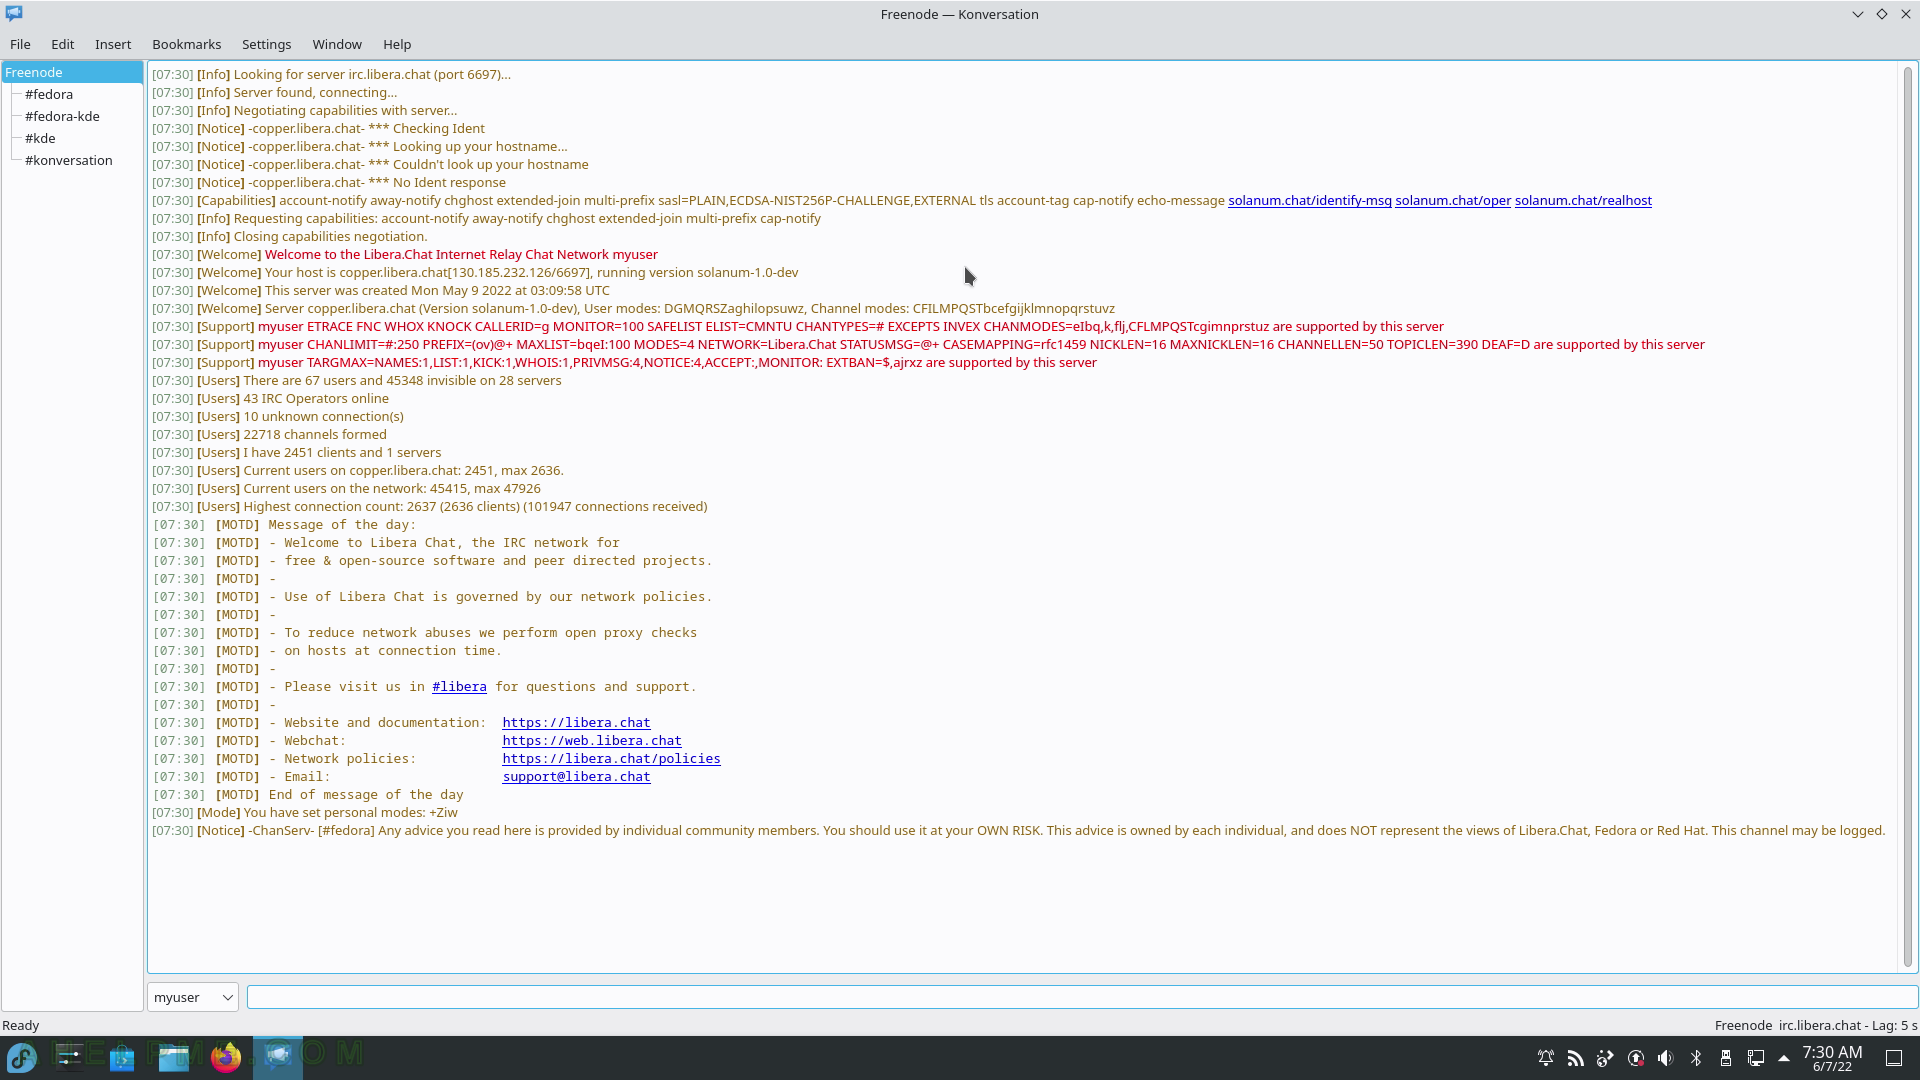
Task: Open the Window menu
Action: point(337,44)
